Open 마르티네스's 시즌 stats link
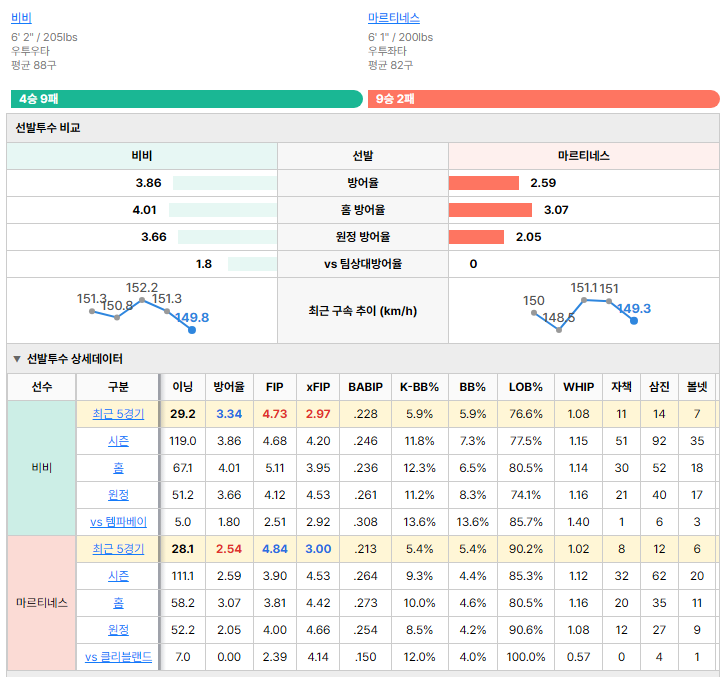 (x=118, y=576)
